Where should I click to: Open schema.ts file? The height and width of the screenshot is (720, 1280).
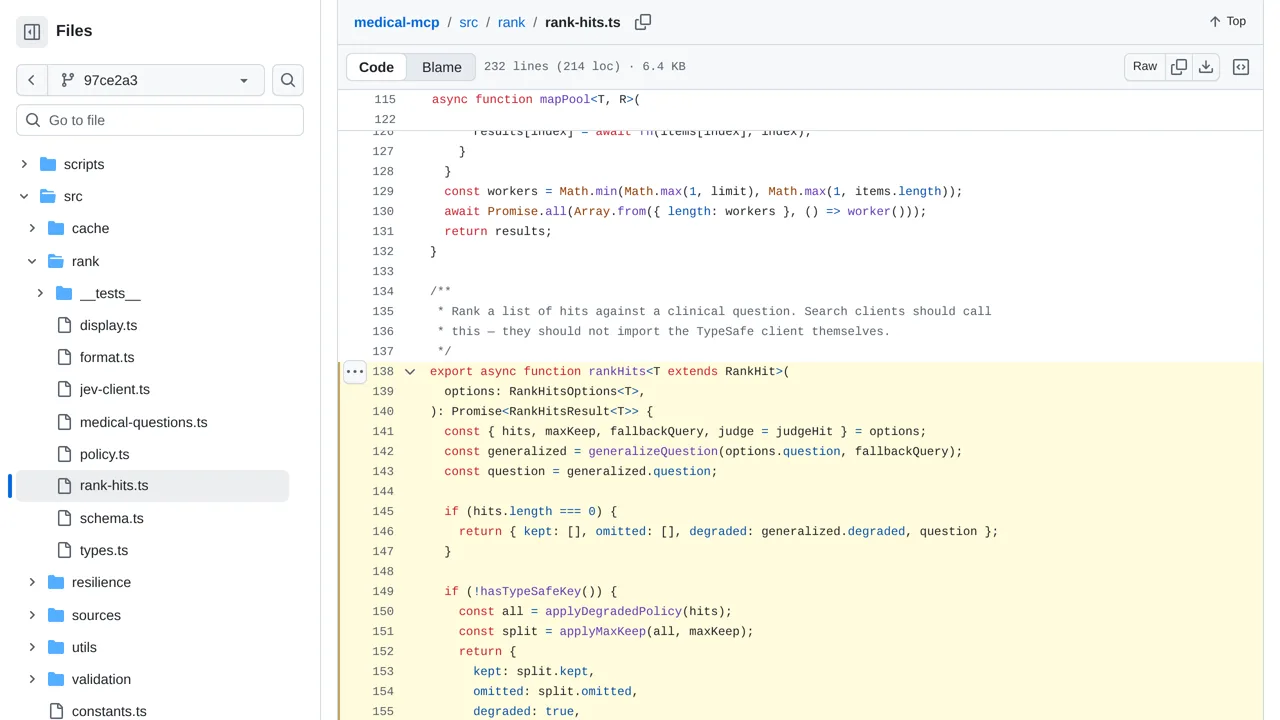point(112,518)
